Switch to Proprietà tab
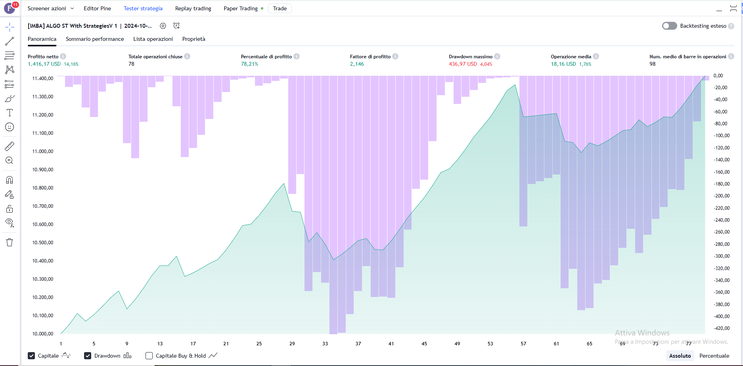Image resolution: width=743 pixels, height=366 pixels. (194, 39)
